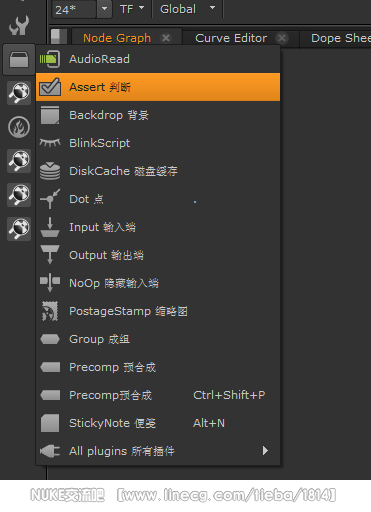Switch to the Dope Sheet tab
This screenshot has height=512, width=371.
[341, 38]
